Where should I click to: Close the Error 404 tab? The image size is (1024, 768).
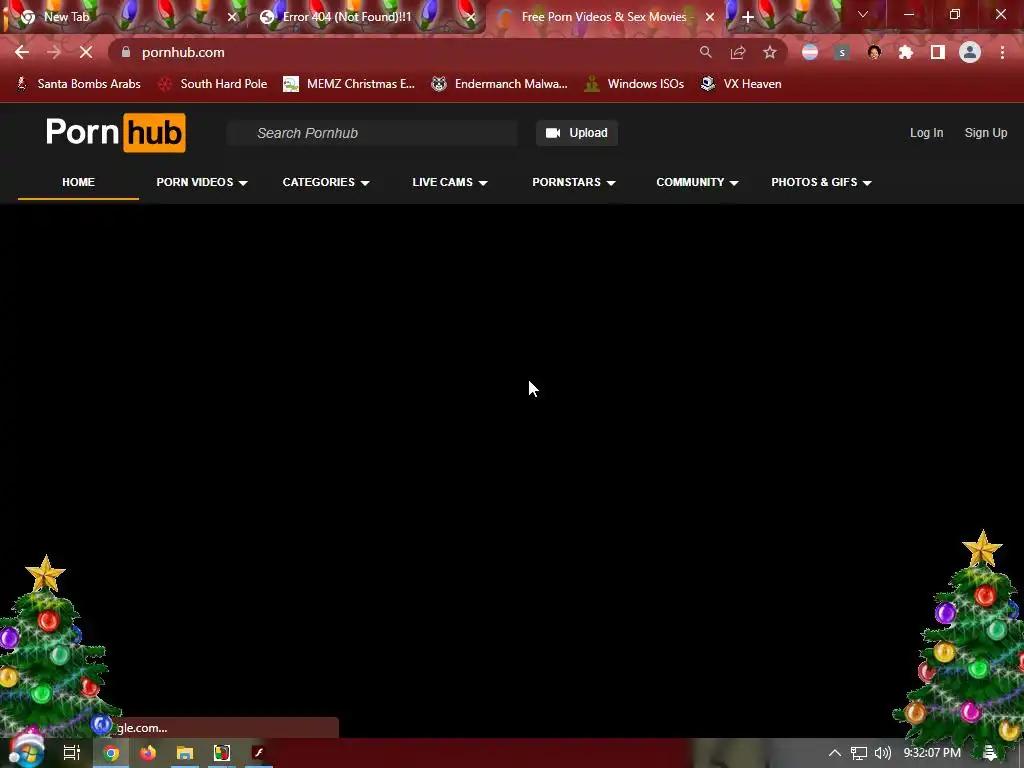coord(471,17)
